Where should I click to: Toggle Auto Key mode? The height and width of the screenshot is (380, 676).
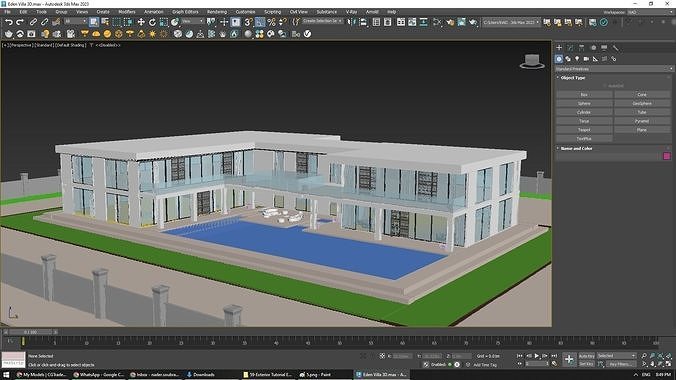586,356
